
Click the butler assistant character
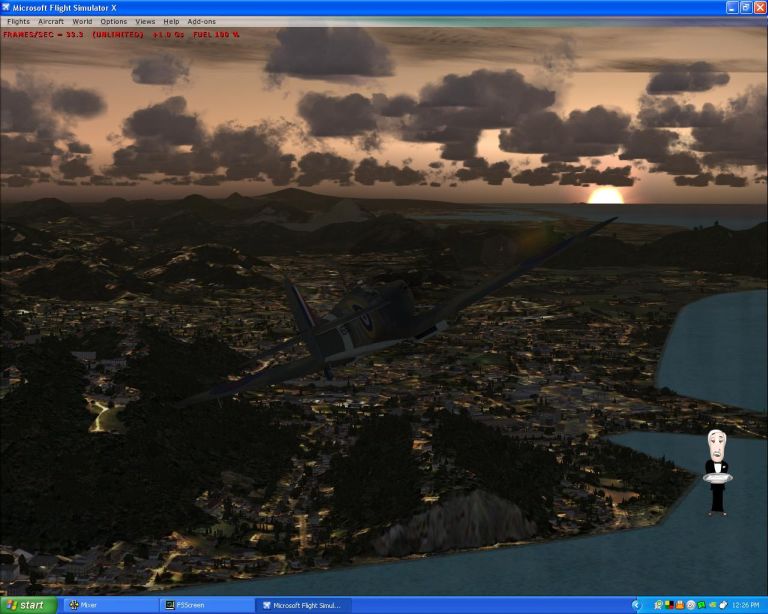[718, 472]
